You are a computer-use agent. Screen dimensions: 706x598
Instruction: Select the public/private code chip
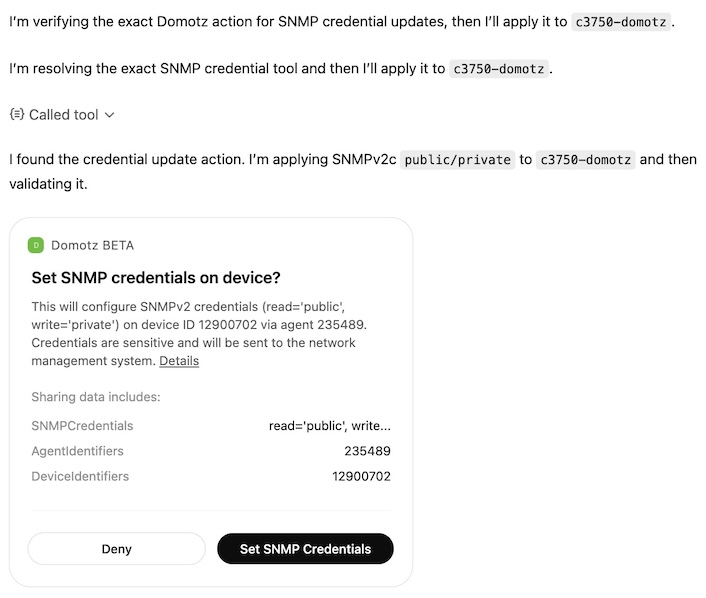coord(458,160)
